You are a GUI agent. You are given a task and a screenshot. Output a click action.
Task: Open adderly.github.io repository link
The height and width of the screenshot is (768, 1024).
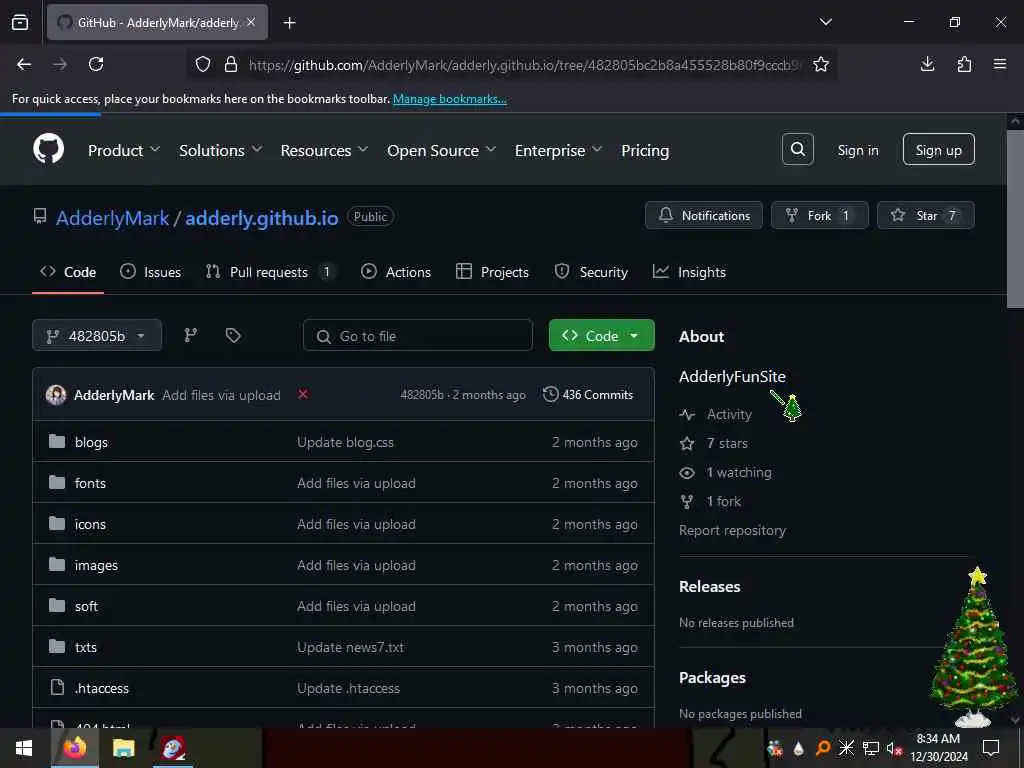click(262, 217)
